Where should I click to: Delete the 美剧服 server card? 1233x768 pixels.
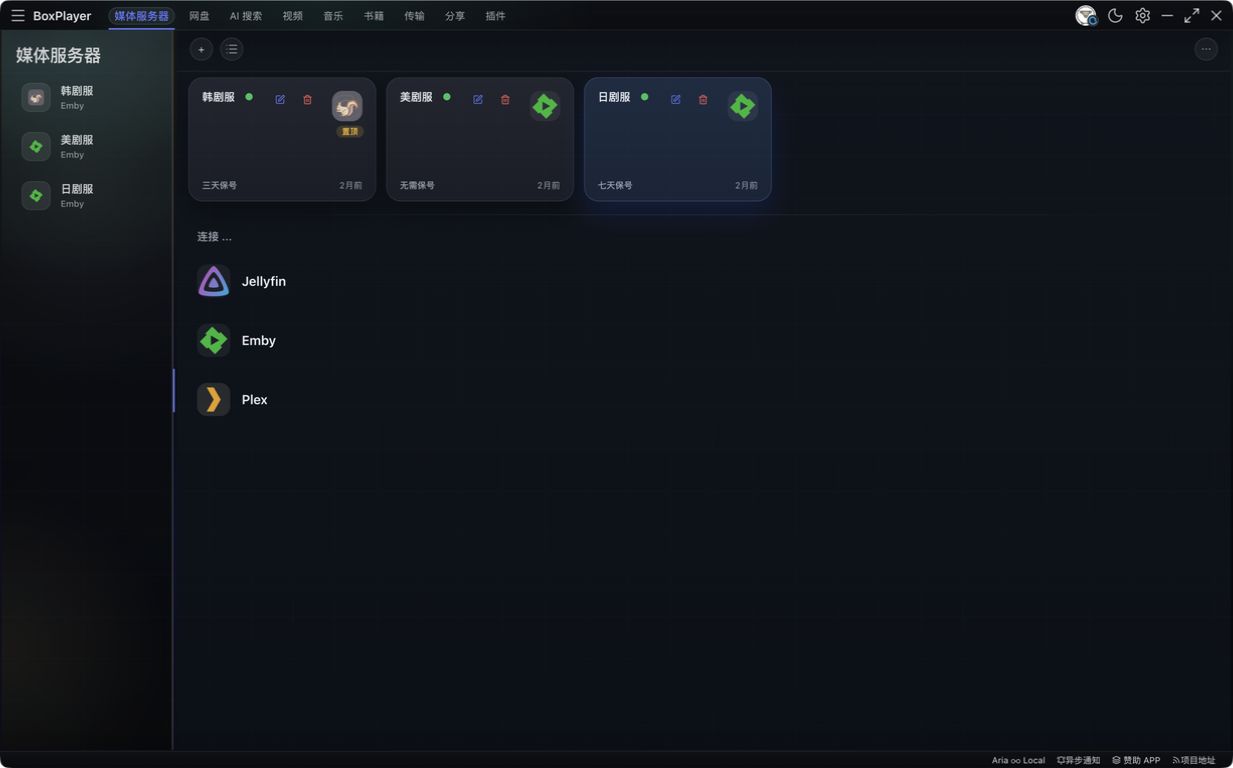tap(505, 99)
